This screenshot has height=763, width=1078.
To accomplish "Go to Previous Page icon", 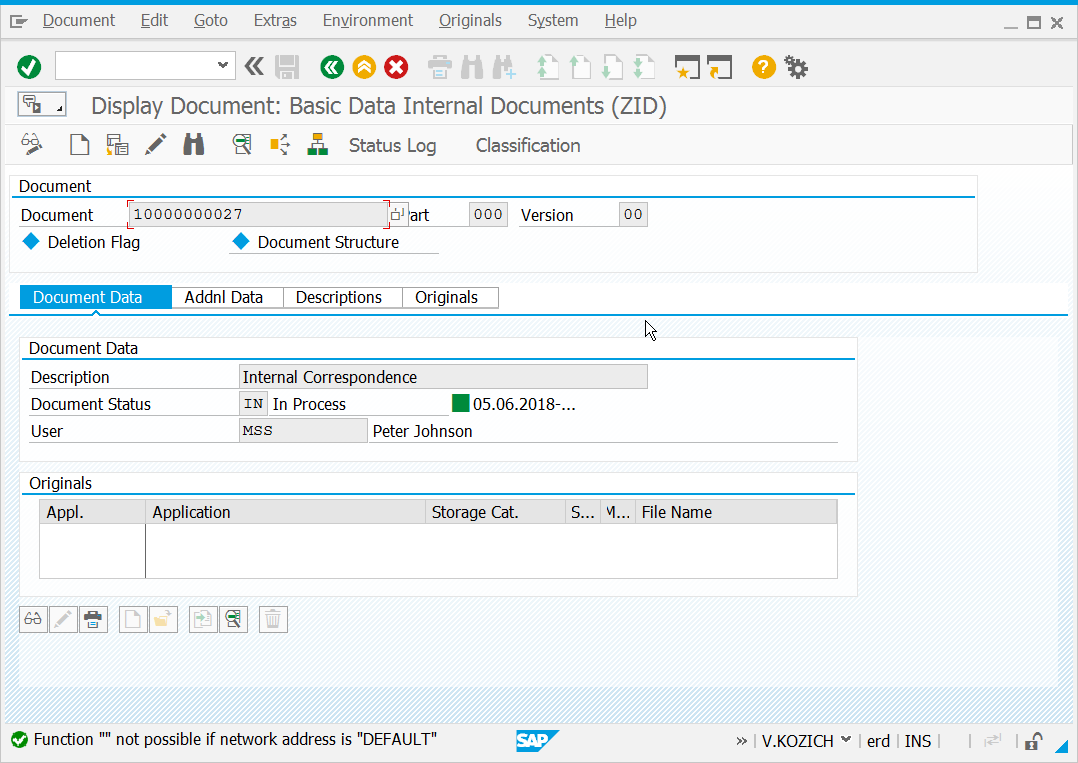I will pyautogui.click(x=580, y=67).
